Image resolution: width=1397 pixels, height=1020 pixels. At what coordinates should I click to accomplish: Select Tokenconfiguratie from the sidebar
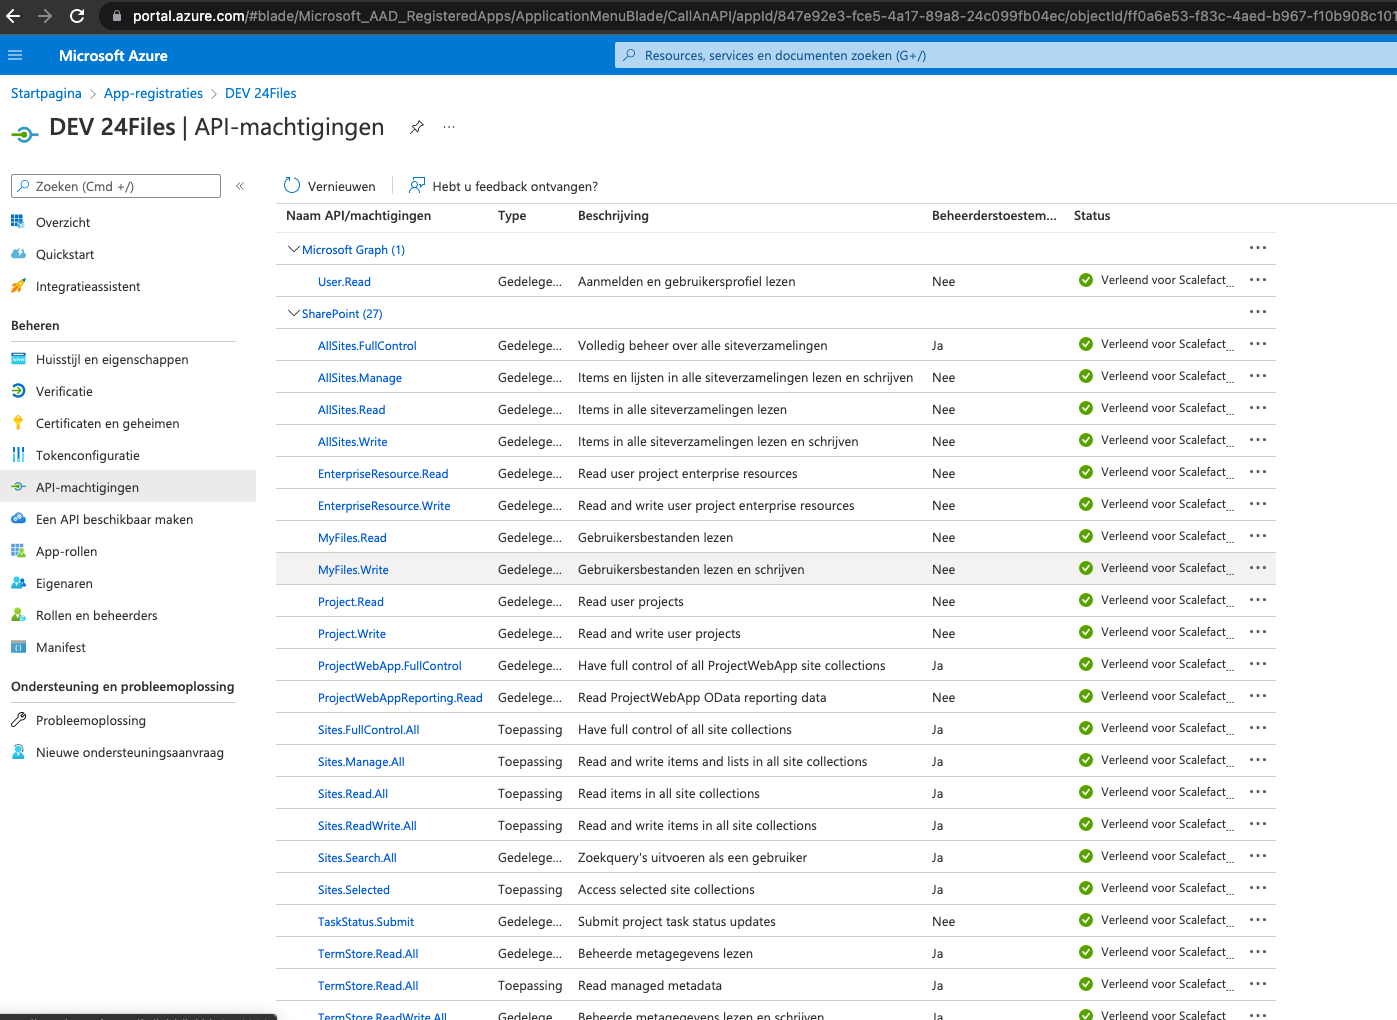pyautogui.click(x=87, y=455)
